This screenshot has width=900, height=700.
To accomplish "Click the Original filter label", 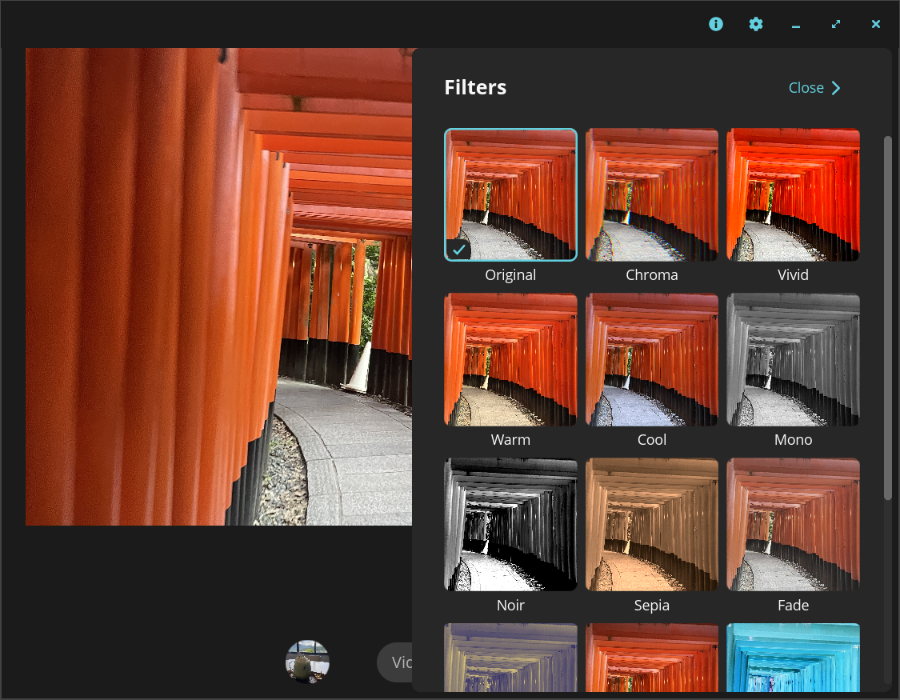I will 510,275.
